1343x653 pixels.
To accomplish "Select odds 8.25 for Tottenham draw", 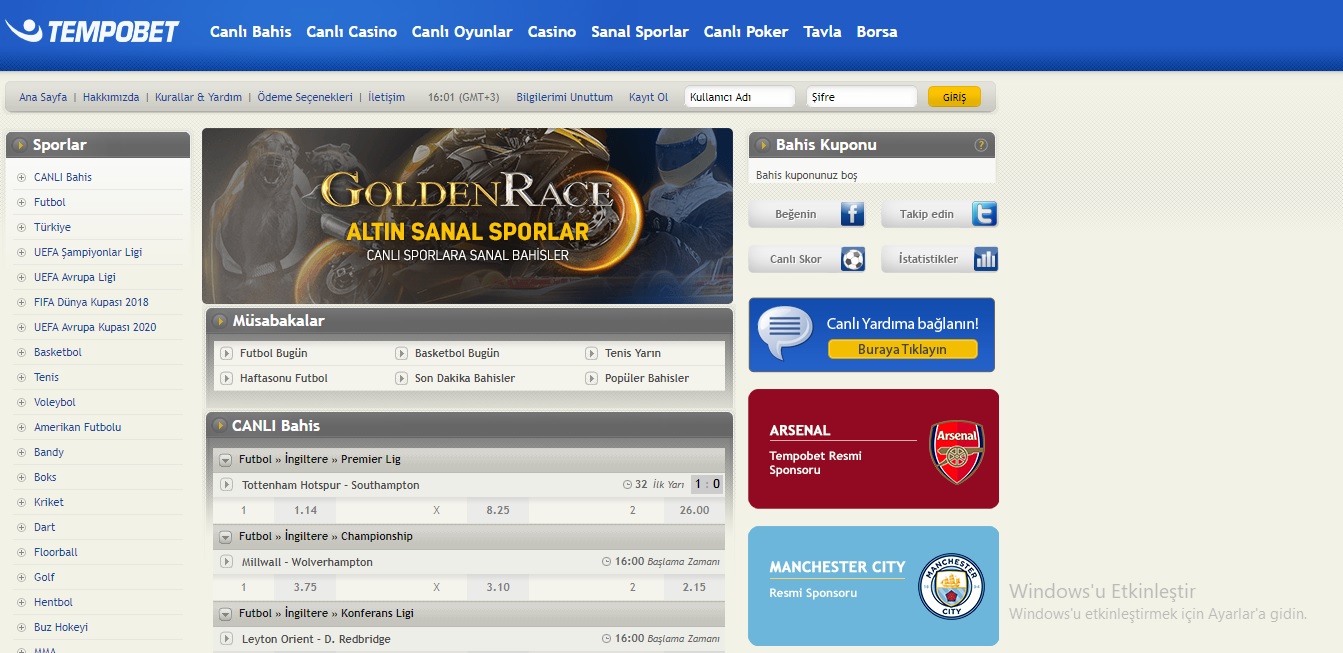I will tap(497, 510).
